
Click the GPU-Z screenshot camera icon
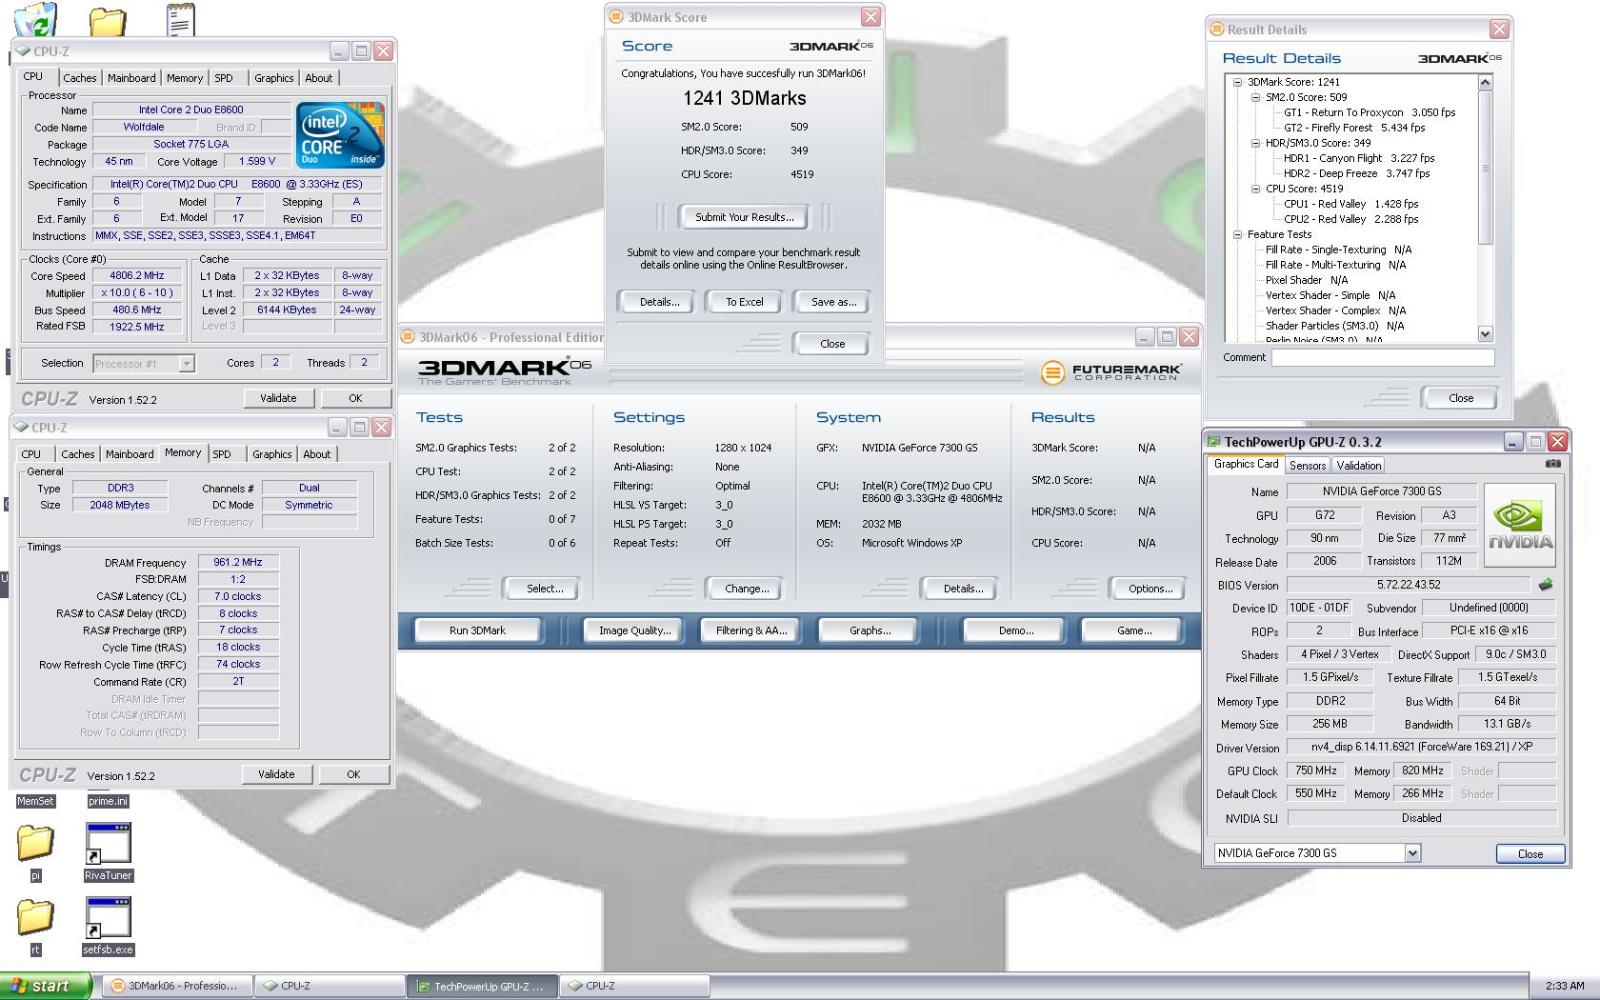tap(1552, 464)
